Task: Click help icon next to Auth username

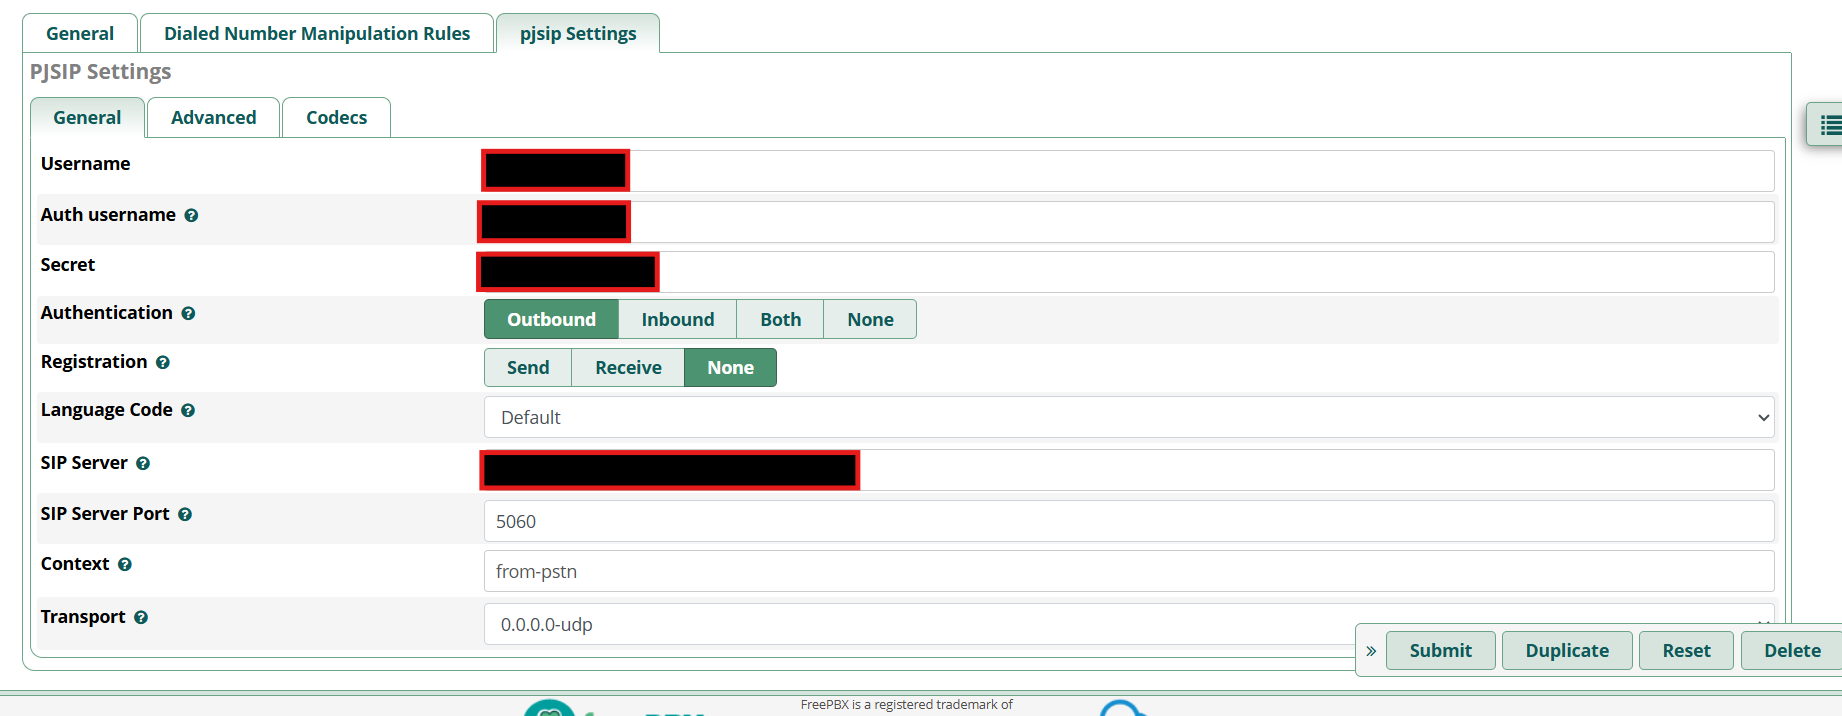Action: point(191,215)
